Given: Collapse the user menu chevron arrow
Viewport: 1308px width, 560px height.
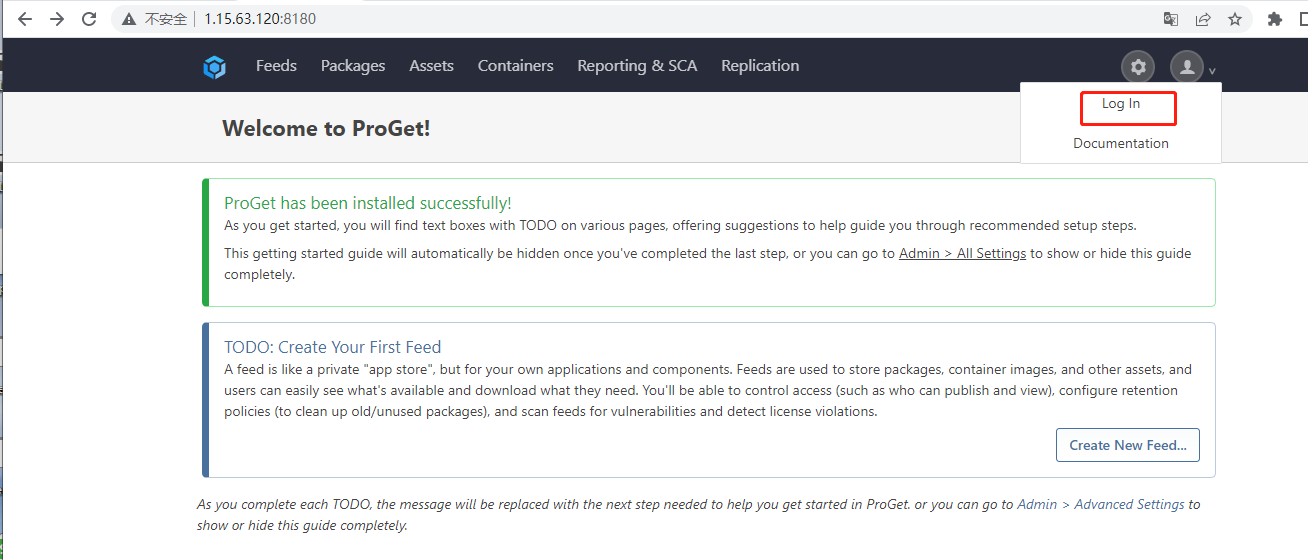Looking at the screenshot, I should tap(1212, 71).
